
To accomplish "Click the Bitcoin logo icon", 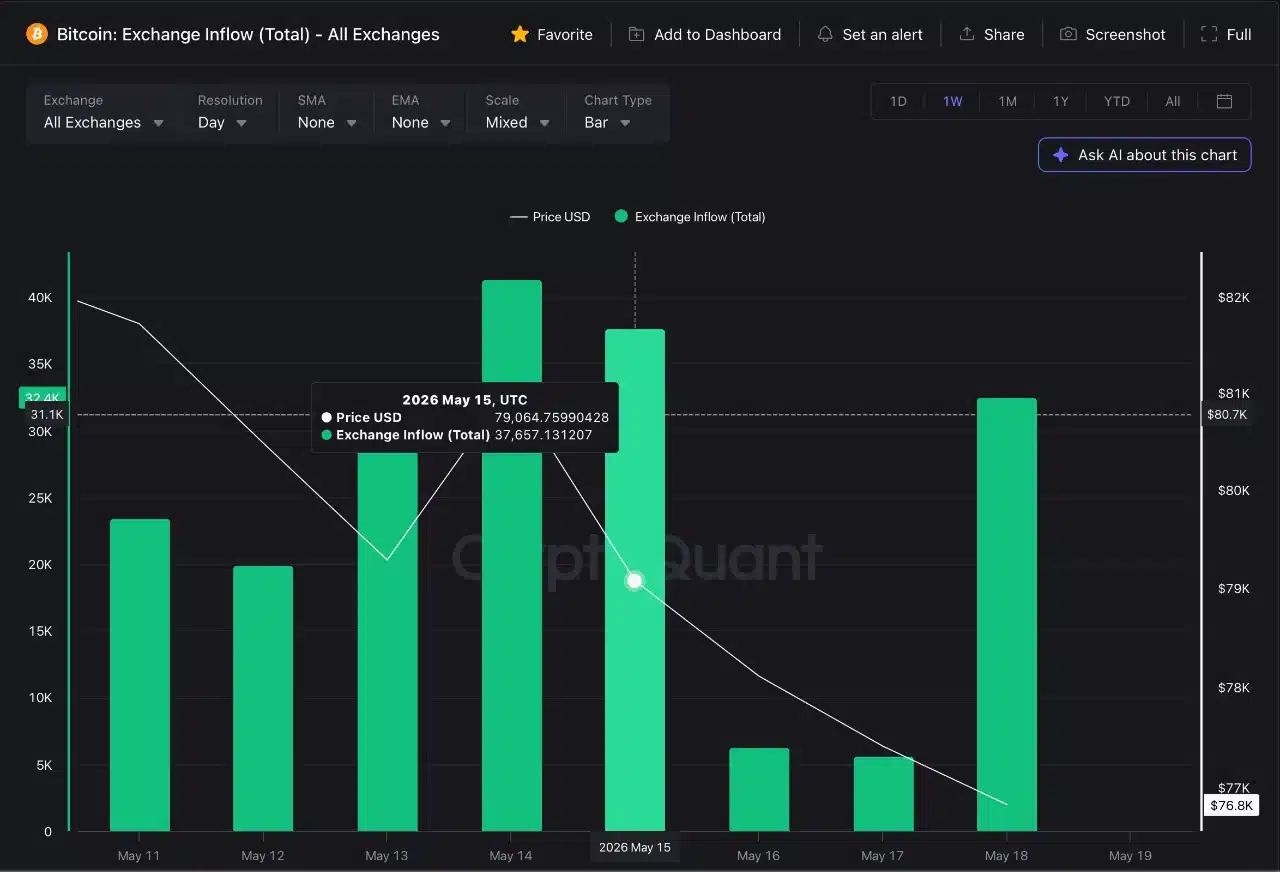I will coord(37,34).
